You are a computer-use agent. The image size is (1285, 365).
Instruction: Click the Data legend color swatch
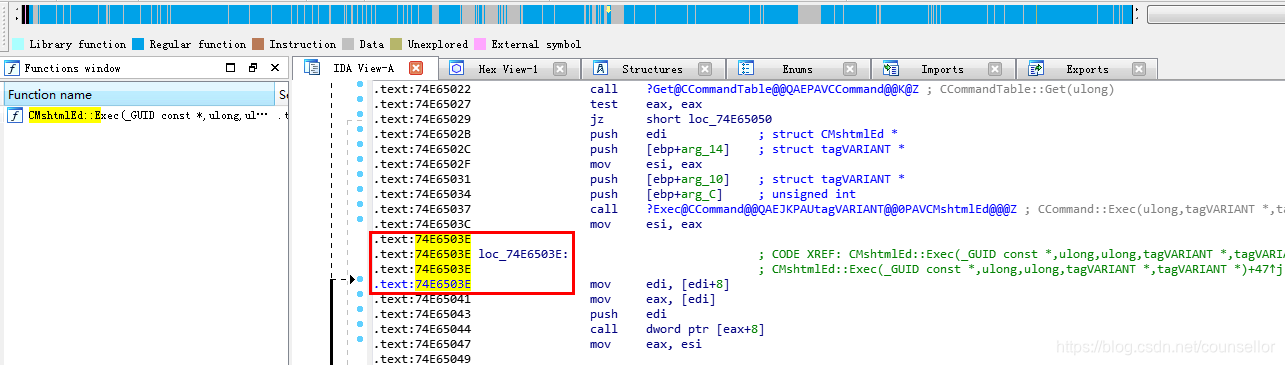[x=348, y=44]
